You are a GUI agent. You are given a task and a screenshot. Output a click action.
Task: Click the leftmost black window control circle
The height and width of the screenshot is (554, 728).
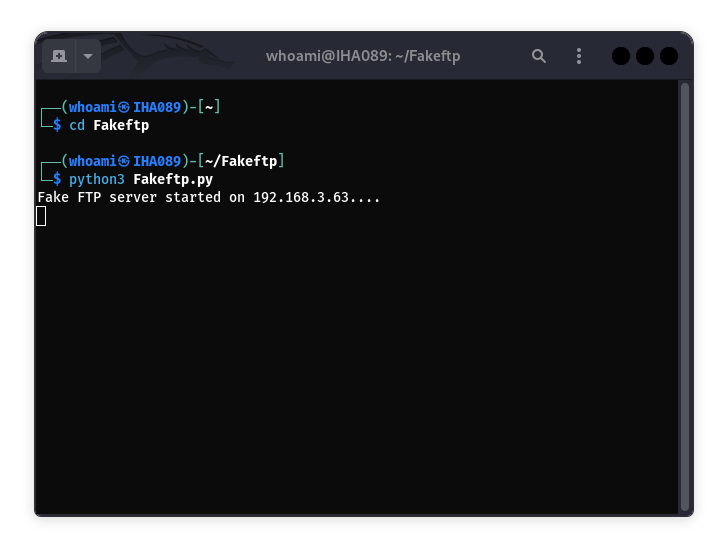(x=621, y=56)
